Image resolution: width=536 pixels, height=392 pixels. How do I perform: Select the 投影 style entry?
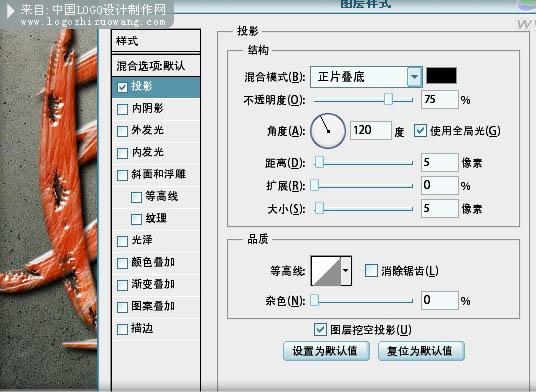(x=156, y=87)
